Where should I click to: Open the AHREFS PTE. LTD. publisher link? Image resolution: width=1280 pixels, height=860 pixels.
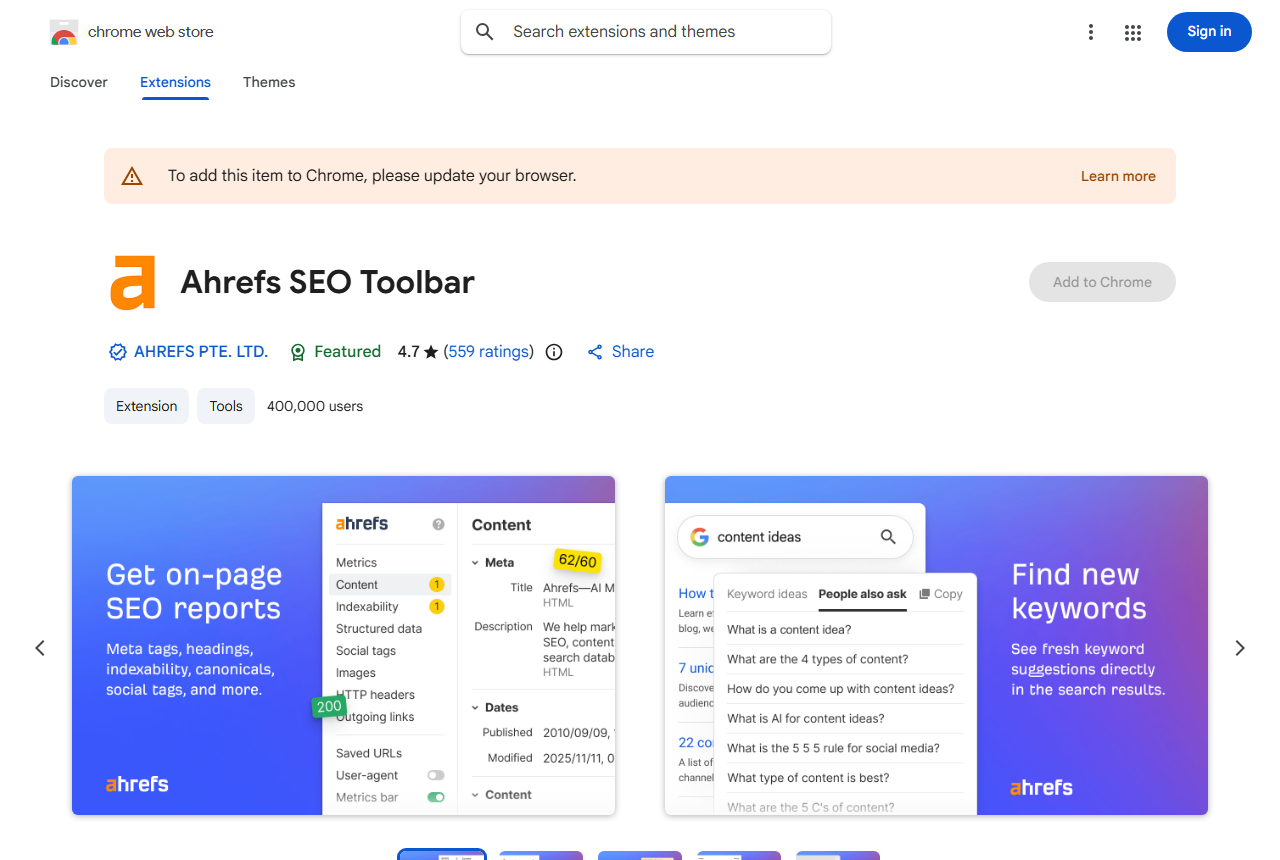point(201,352)
